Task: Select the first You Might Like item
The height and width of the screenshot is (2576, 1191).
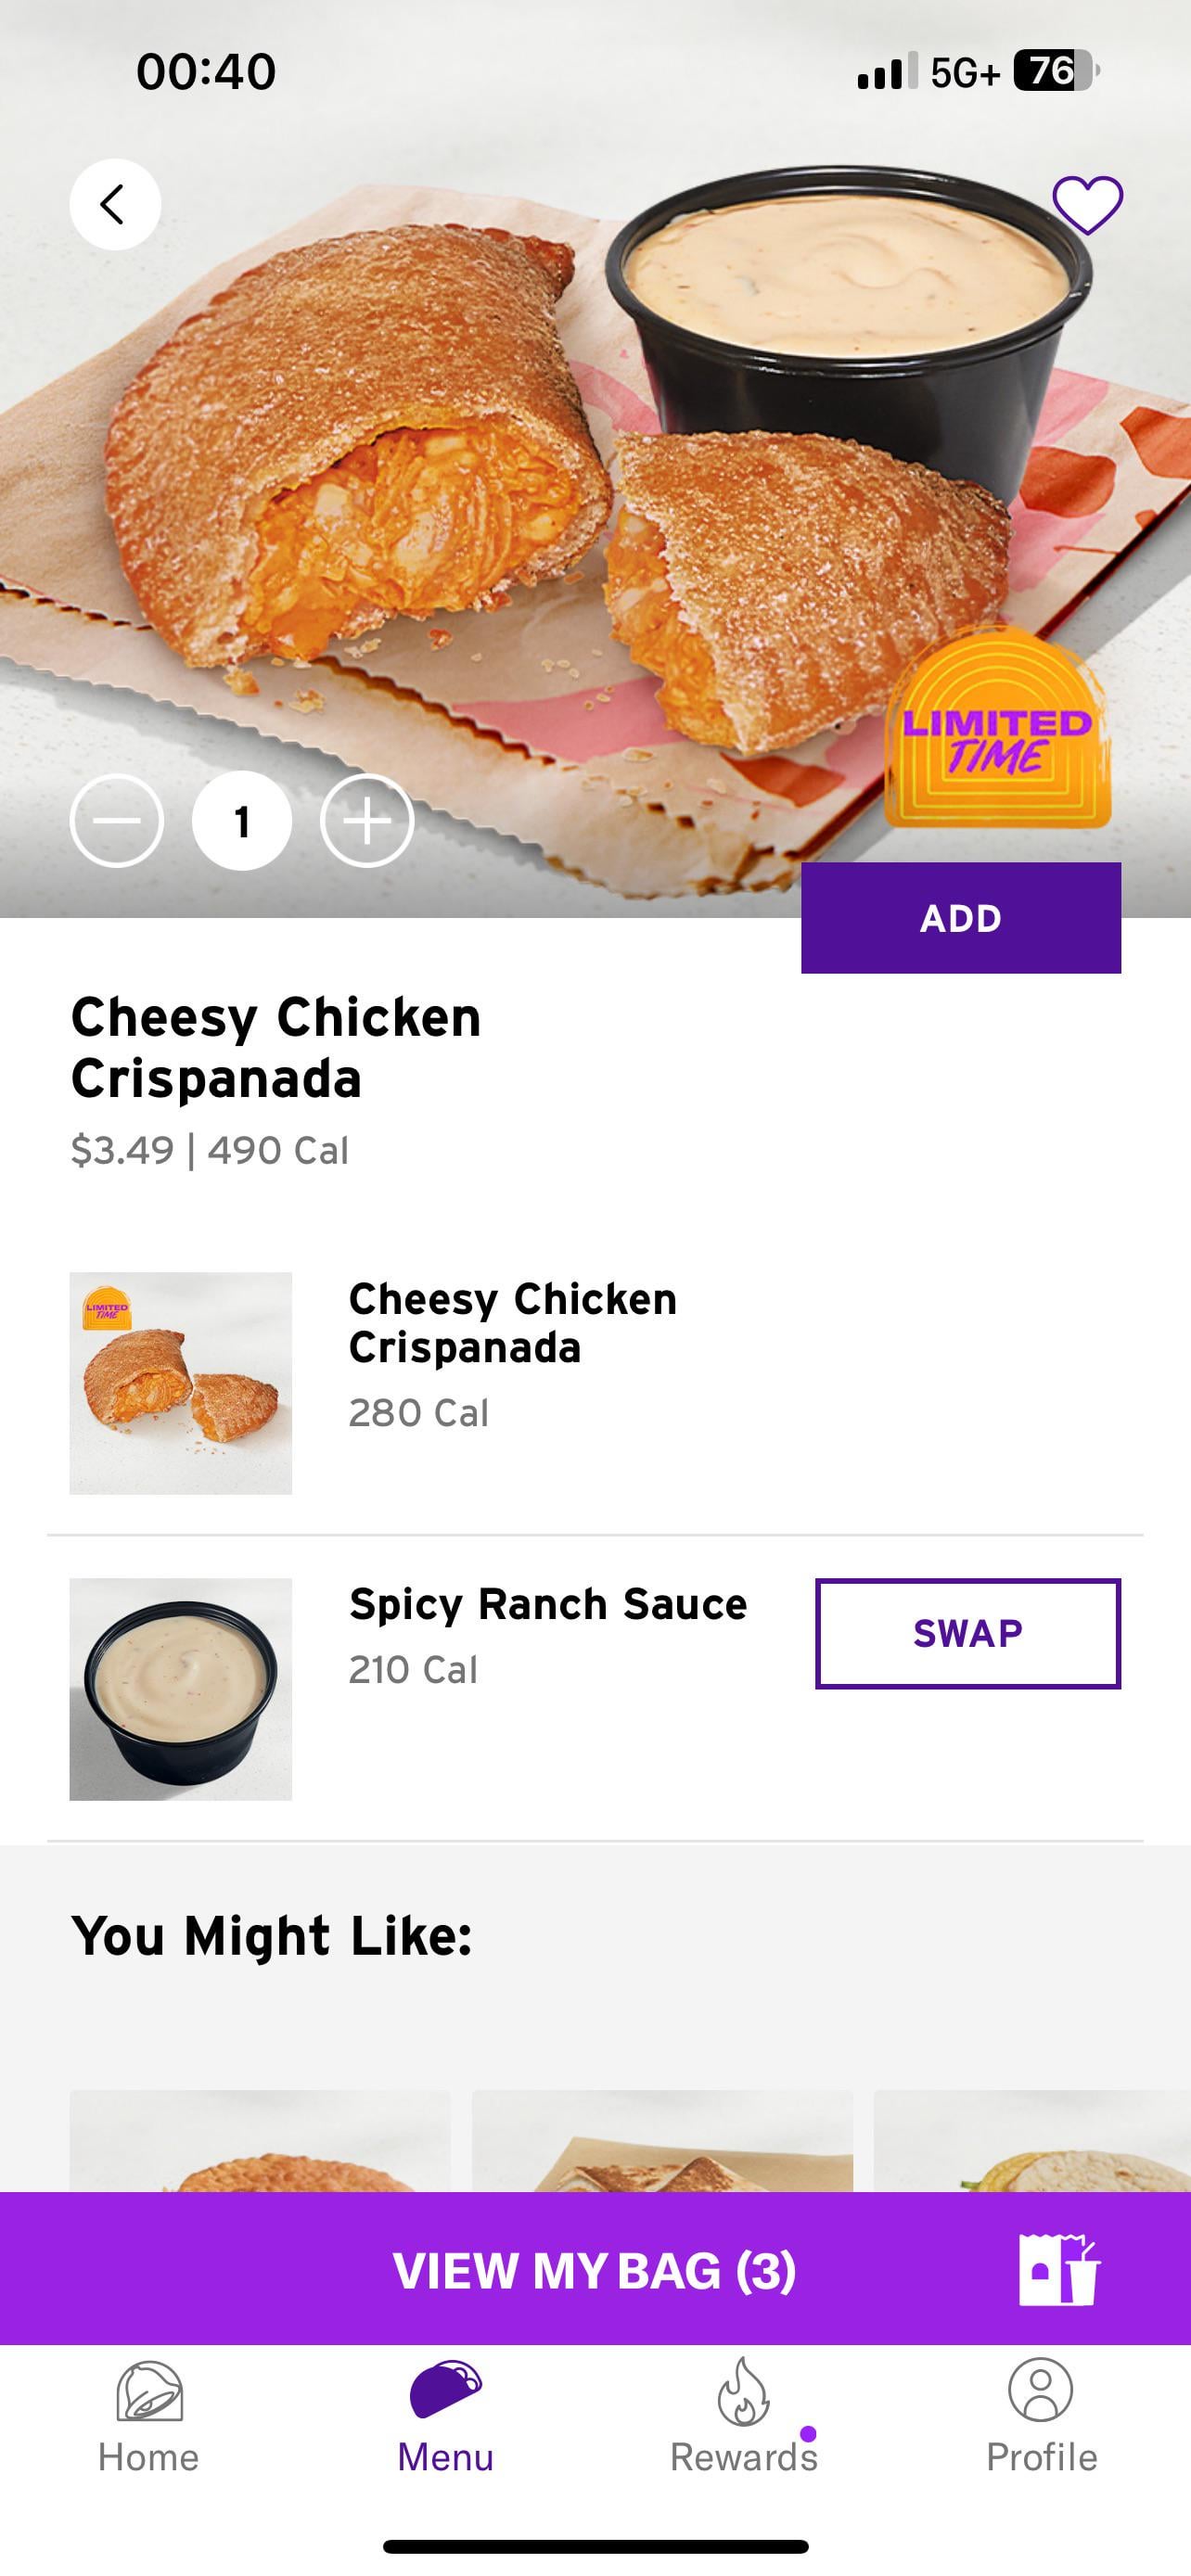Action: tap(260, 2143)
